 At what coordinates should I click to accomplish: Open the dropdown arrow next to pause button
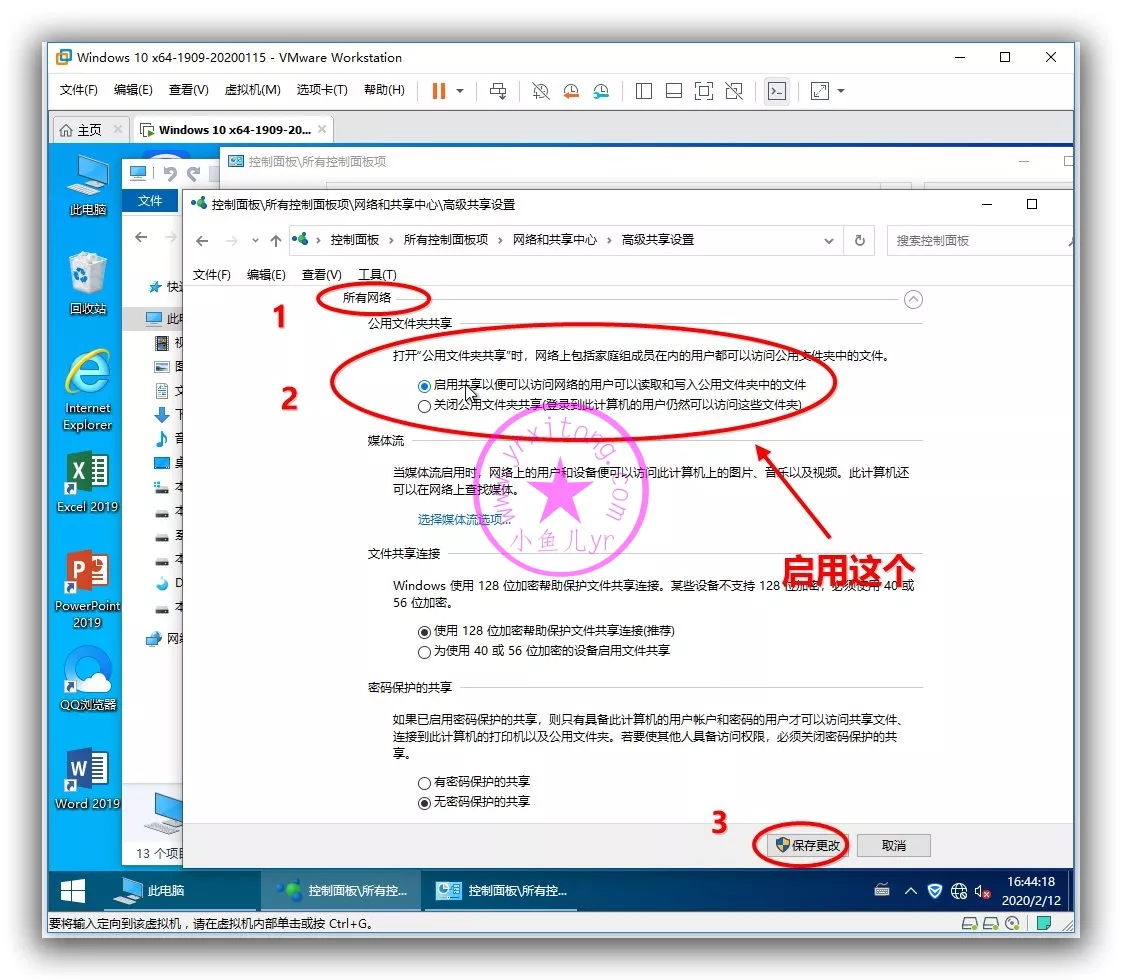(460, 91)
